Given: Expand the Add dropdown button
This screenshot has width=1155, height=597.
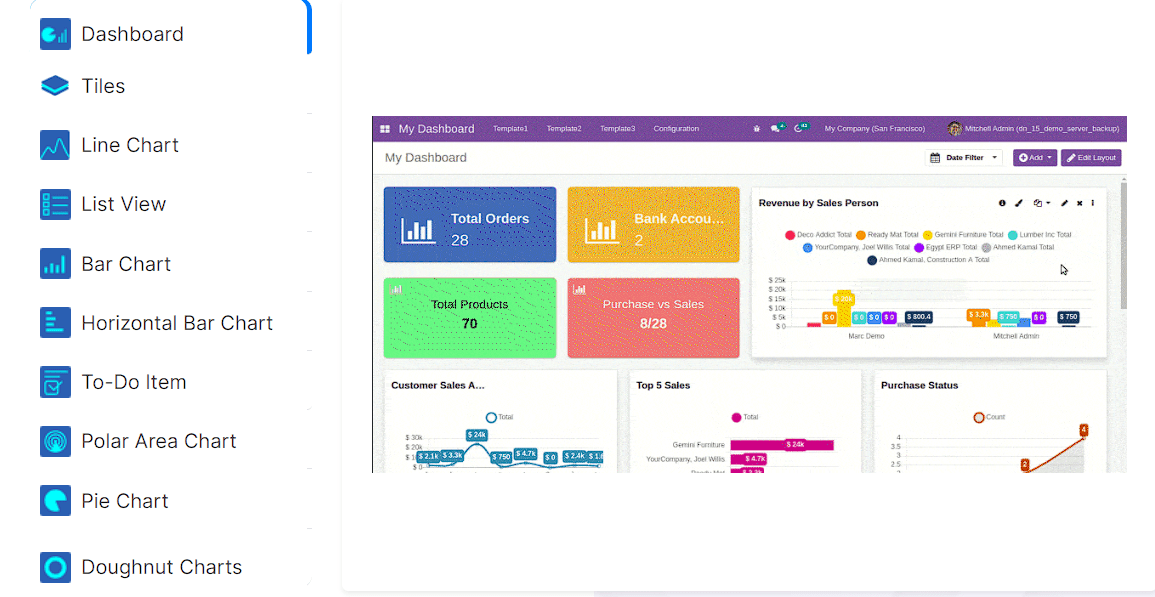Looking at the screenshot, I should click(x=1034, y=158).
